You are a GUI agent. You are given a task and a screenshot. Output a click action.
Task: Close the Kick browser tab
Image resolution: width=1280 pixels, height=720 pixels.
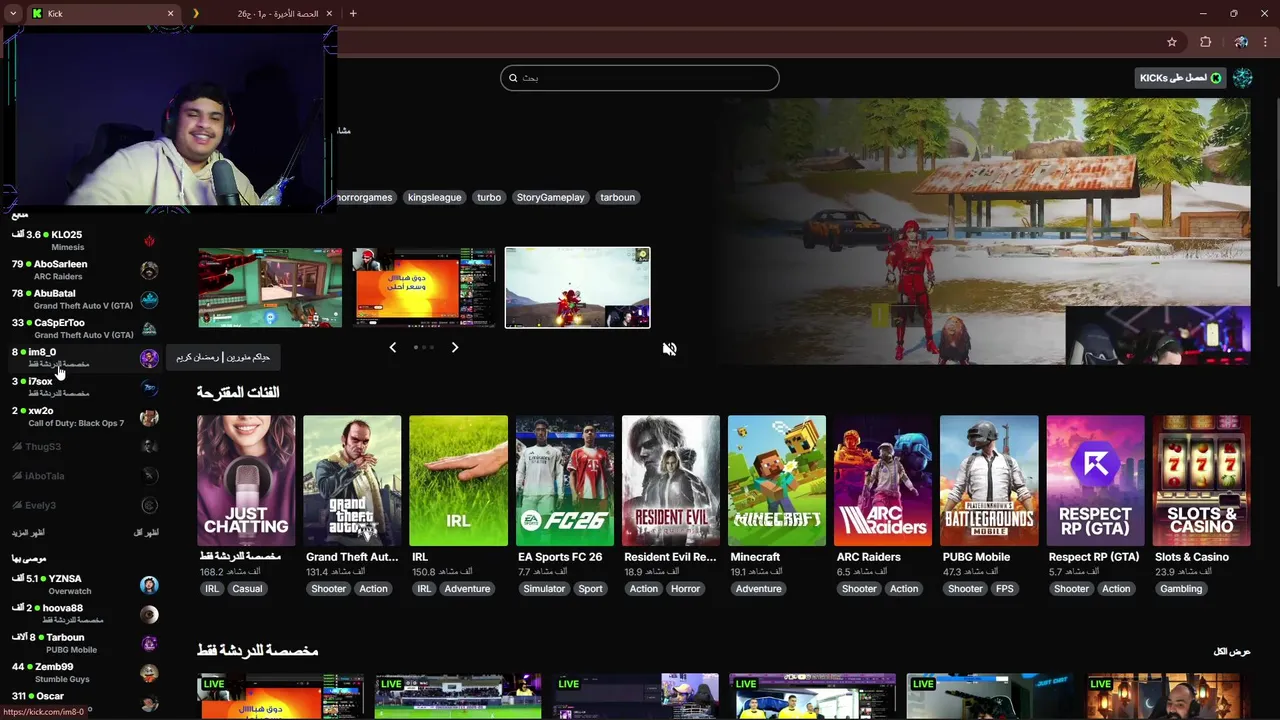tap(170, 13)
